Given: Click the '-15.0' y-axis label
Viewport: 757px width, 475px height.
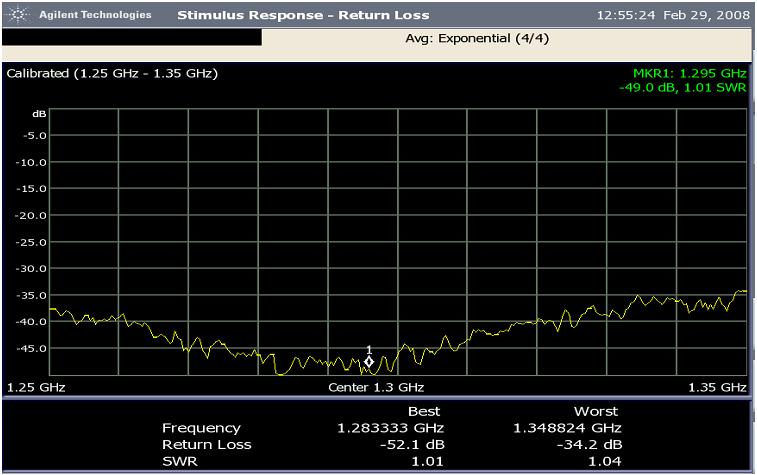Looking at the screenshot, I should pyautogui.click(x=31, y=189).
